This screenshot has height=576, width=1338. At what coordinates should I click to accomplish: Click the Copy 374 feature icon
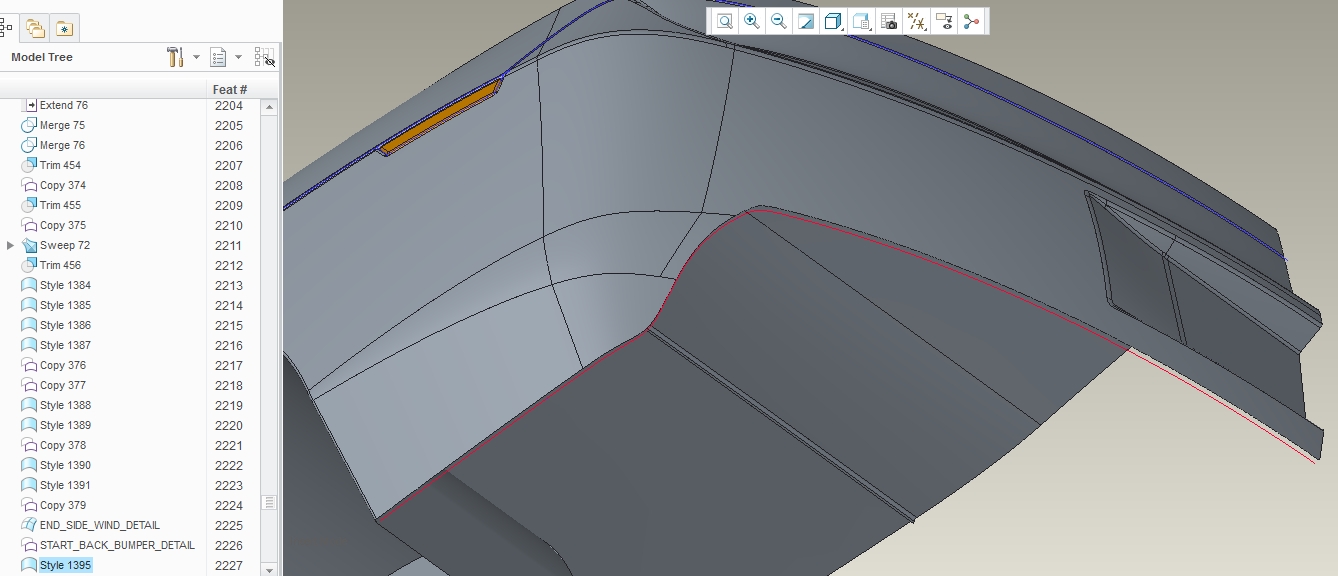coord(29,185)
